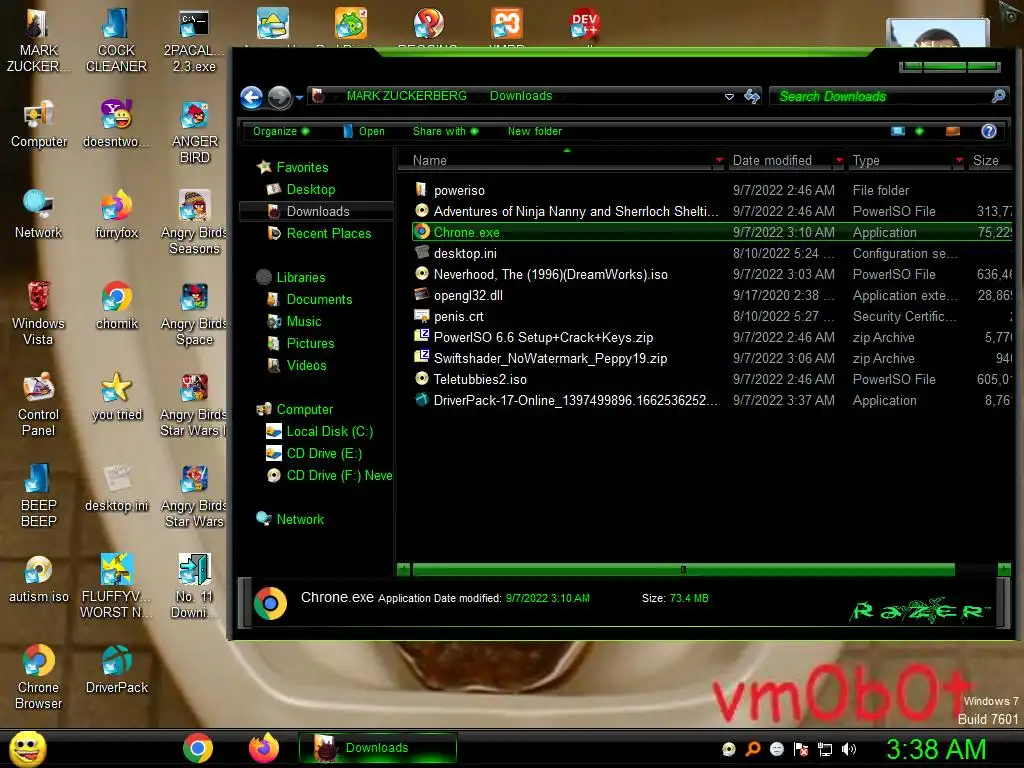This screenshot has width=1024, height=768.
Task: Sort by the Name column header
Action: [429, 160]
